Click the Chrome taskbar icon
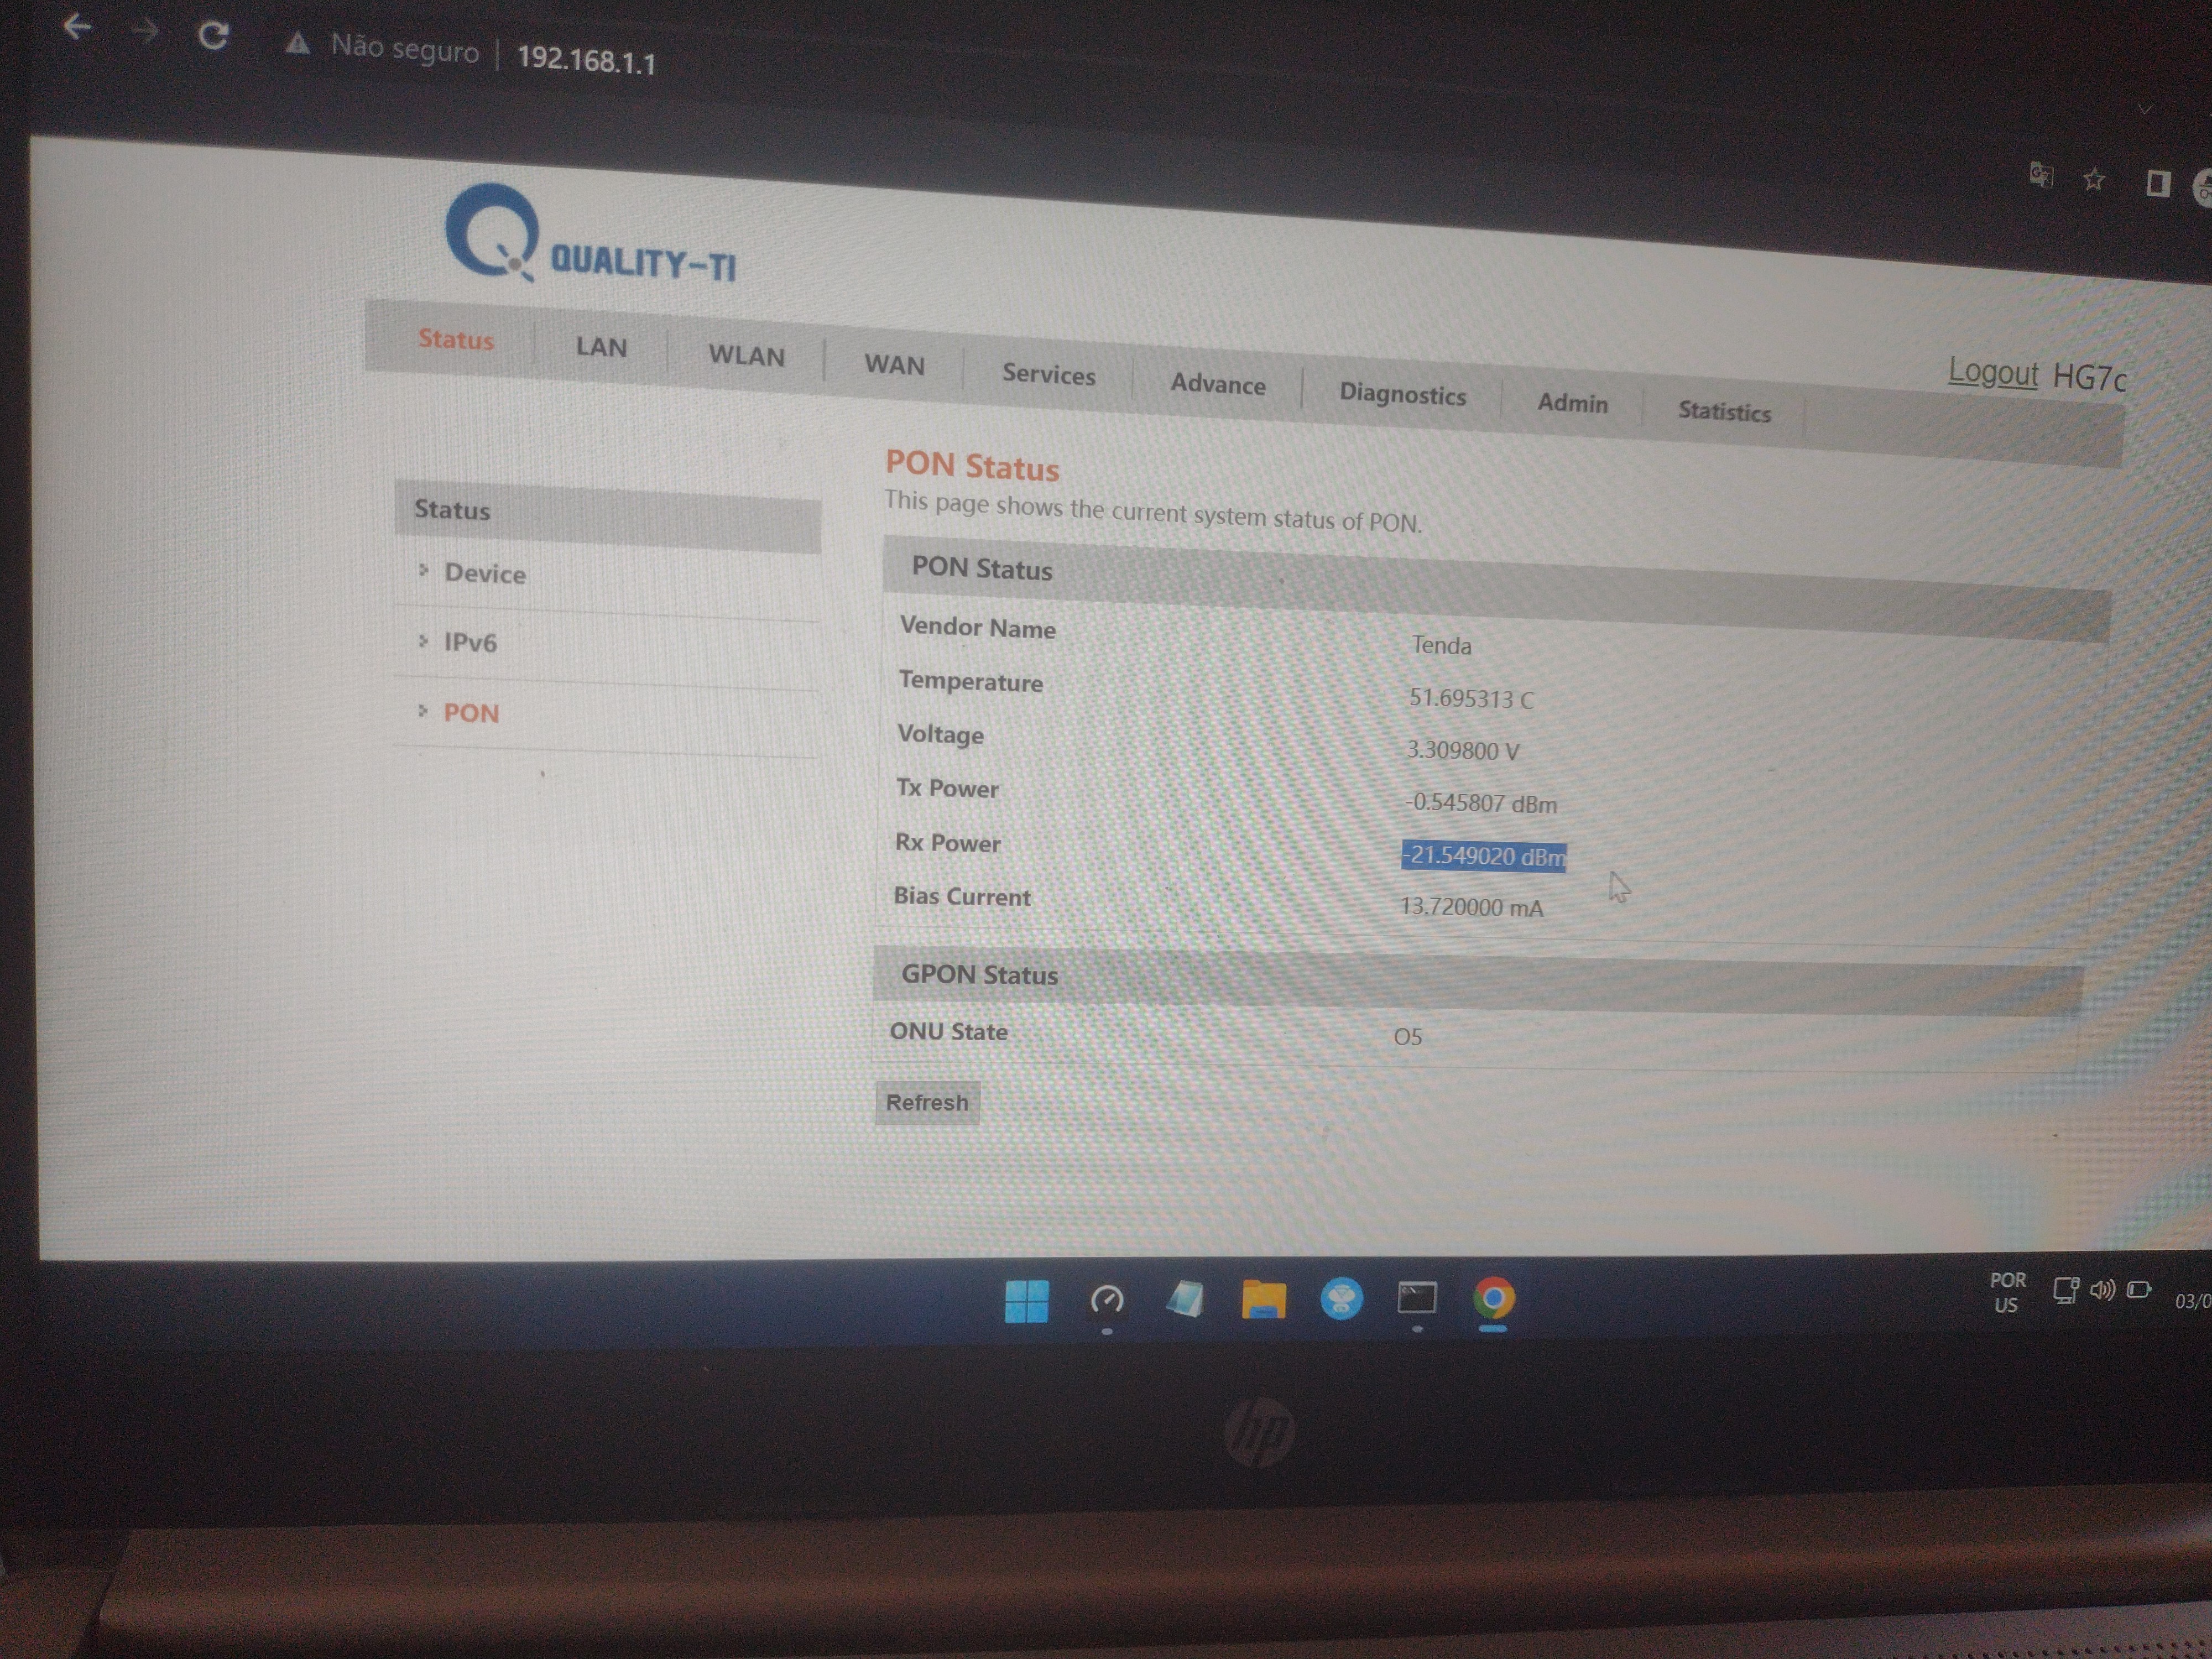2212x1659 pixels. click(1493, 1299)
